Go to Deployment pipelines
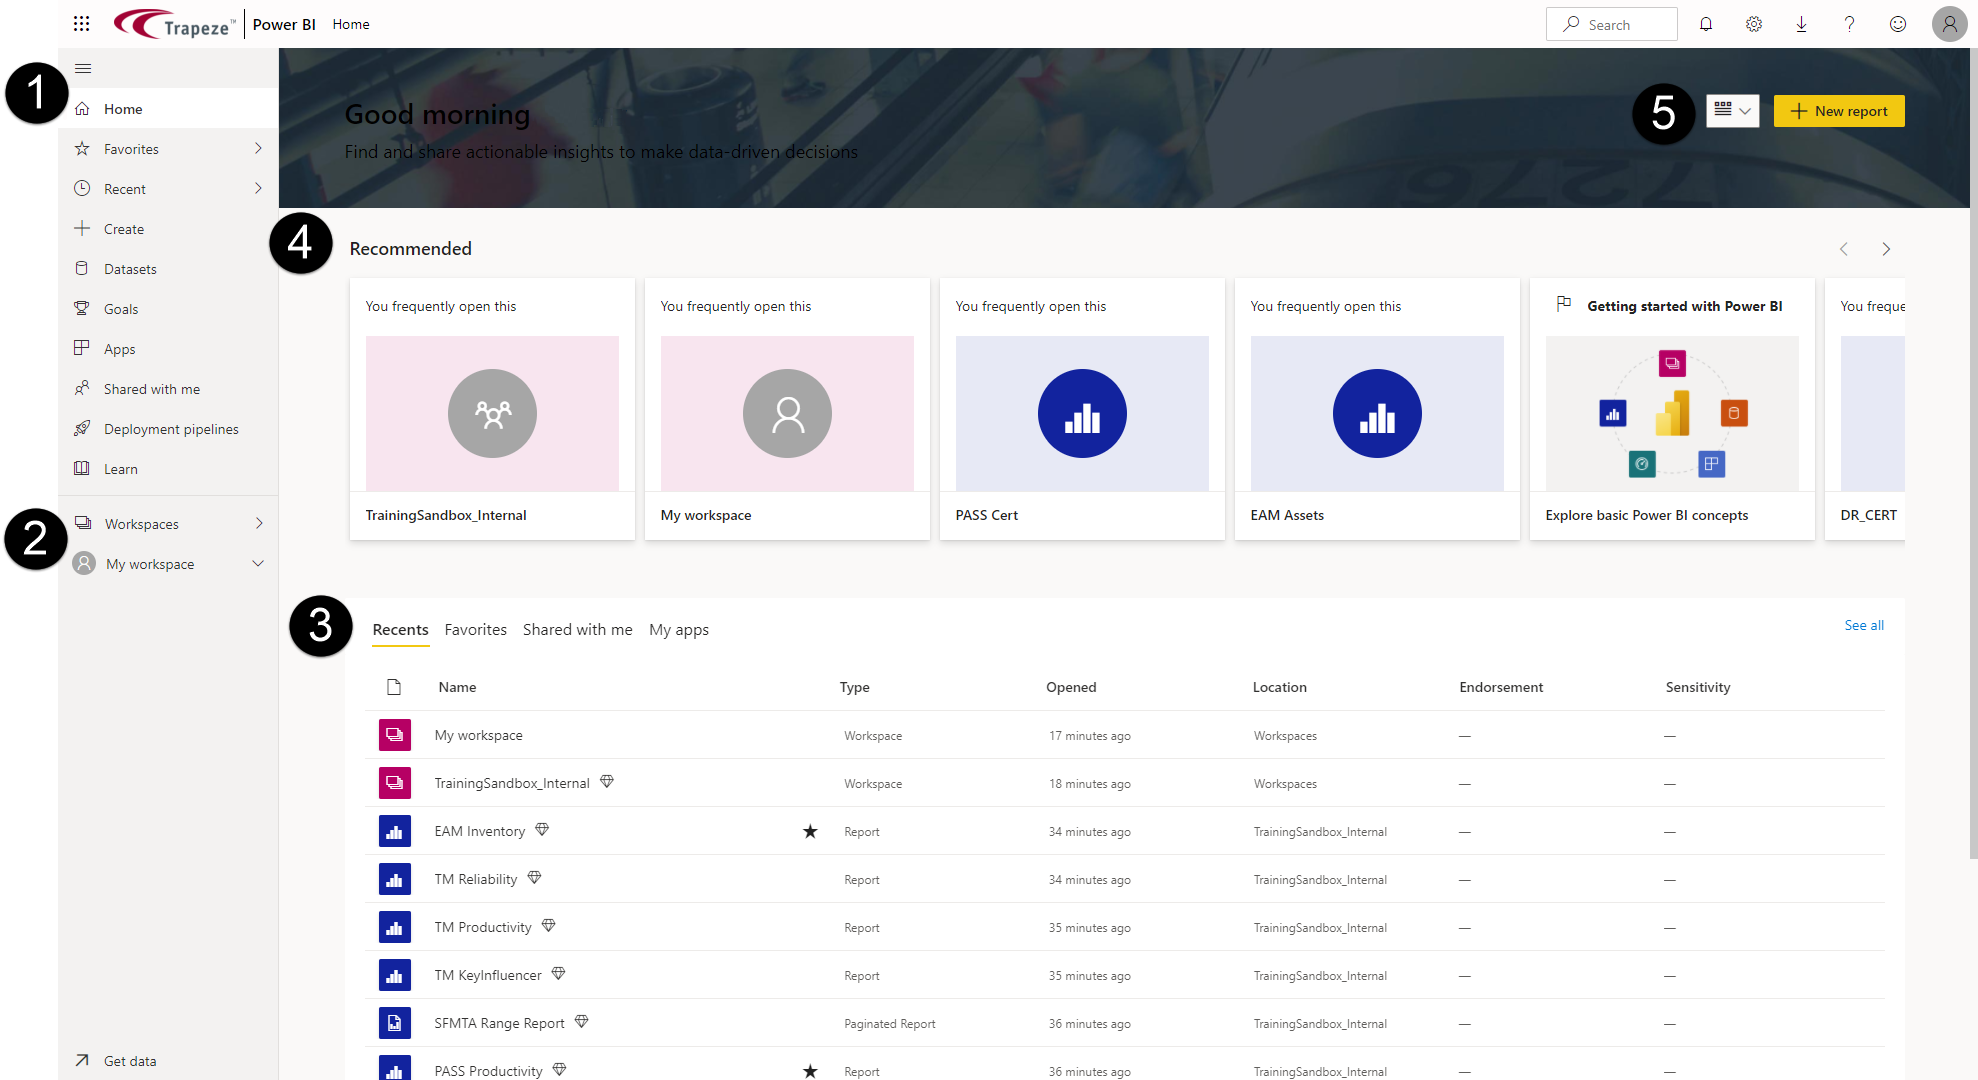This screenshot has width=1978, height=1080. pyautogui.click(x=170, y=428)
